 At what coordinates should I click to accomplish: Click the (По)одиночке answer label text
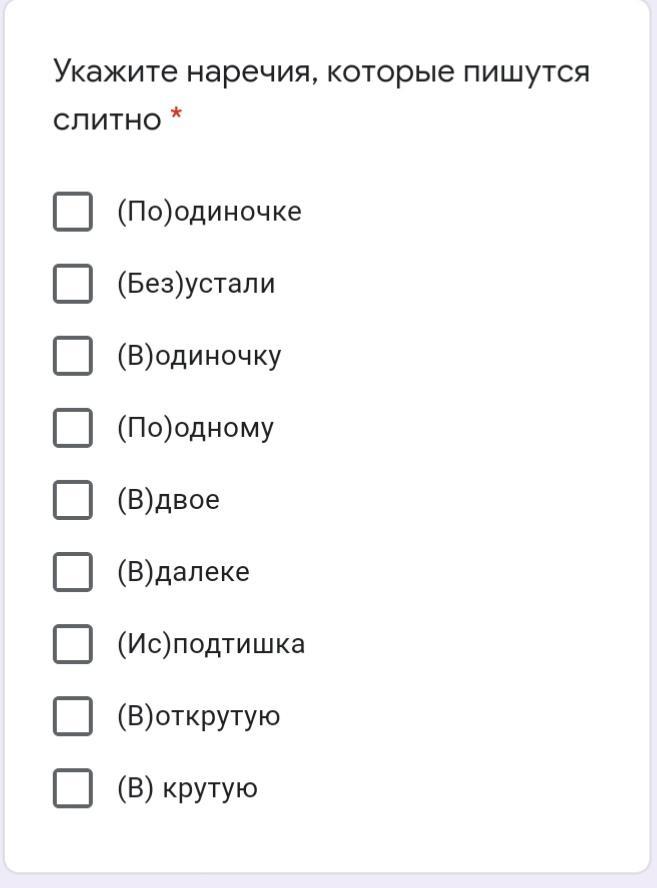210,212
